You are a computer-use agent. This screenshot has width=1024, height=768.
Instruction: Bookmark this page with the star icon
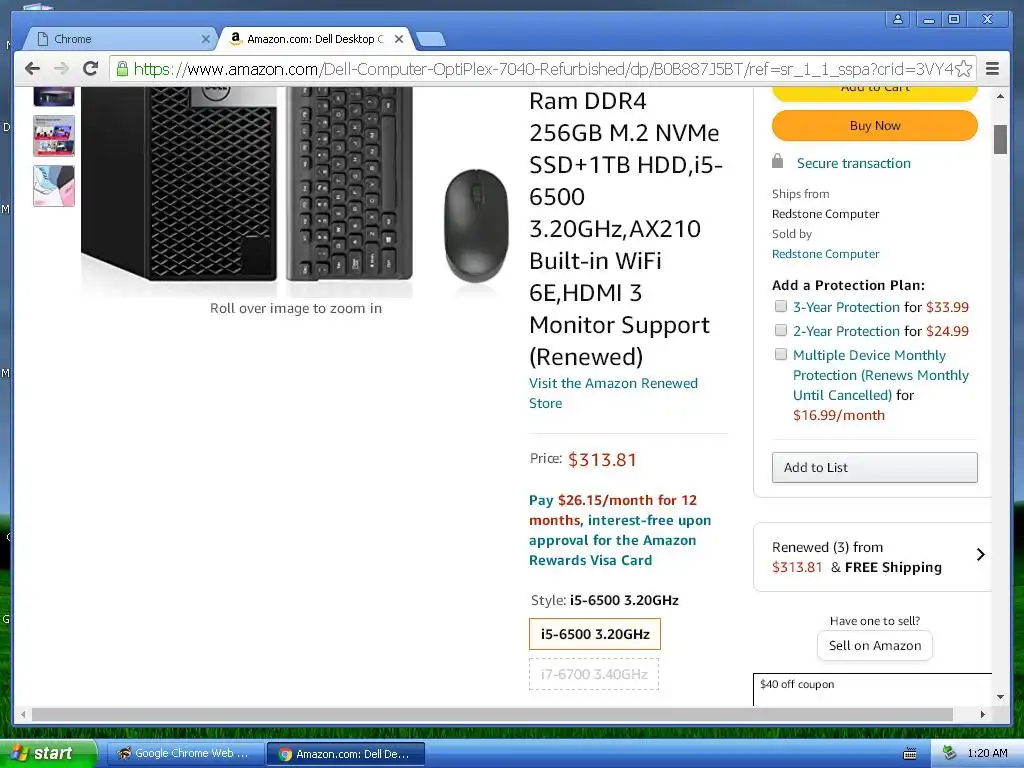point(963,69)
